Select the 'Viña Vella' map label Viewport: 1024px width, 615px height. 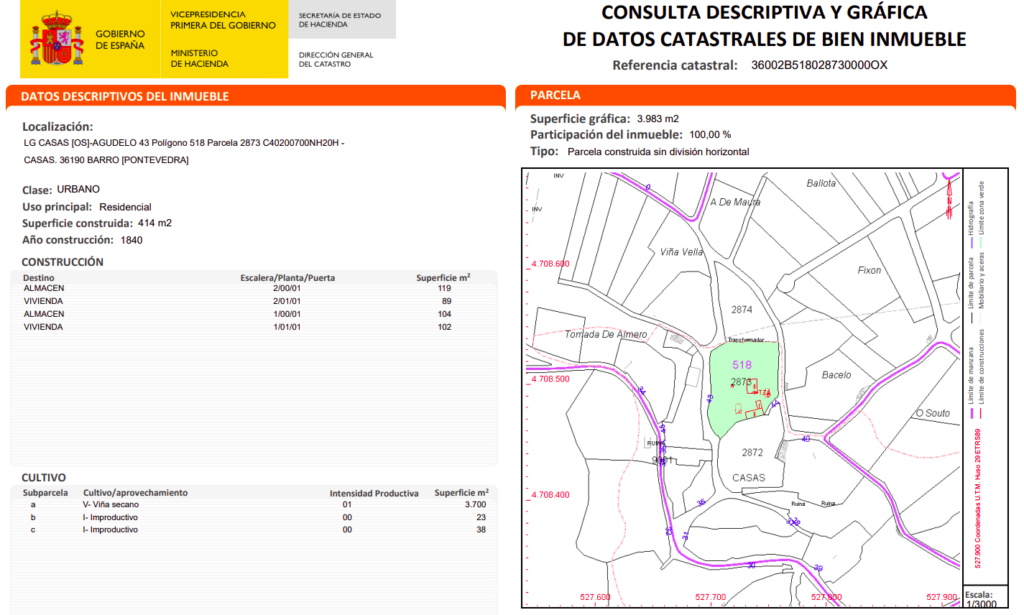coord(681,252)
